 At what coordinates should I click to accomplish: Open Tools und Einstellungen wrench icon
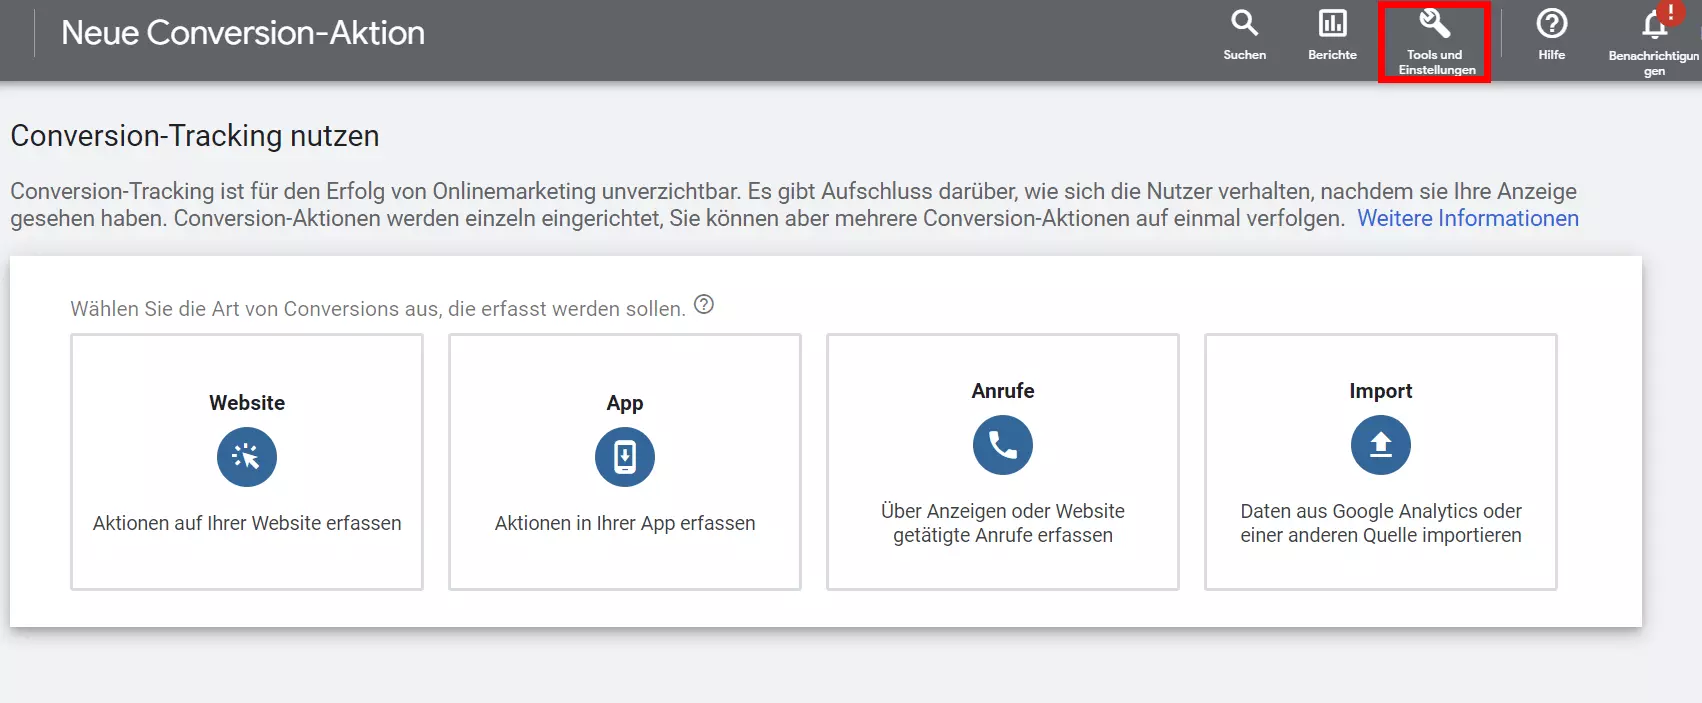coord(1435,23)
